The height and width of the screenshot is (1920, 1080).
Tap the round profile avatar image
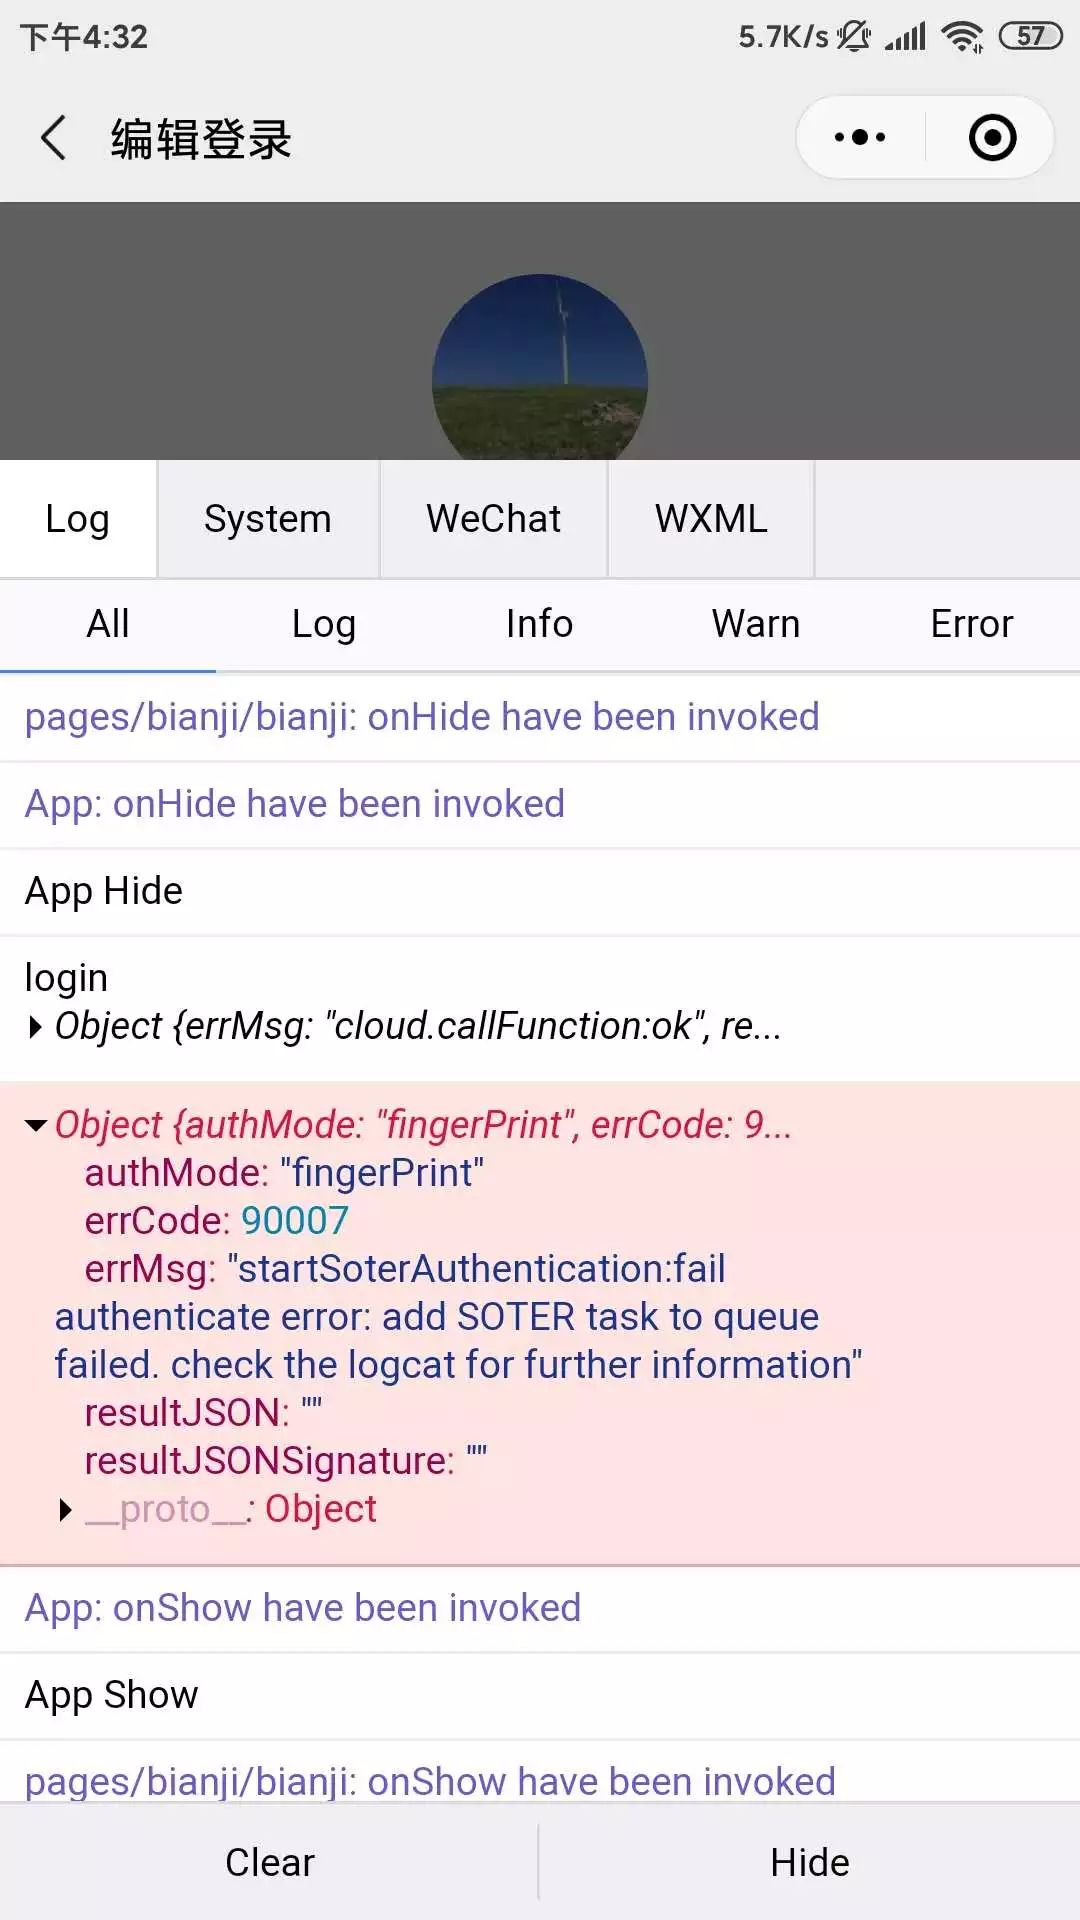540,368
